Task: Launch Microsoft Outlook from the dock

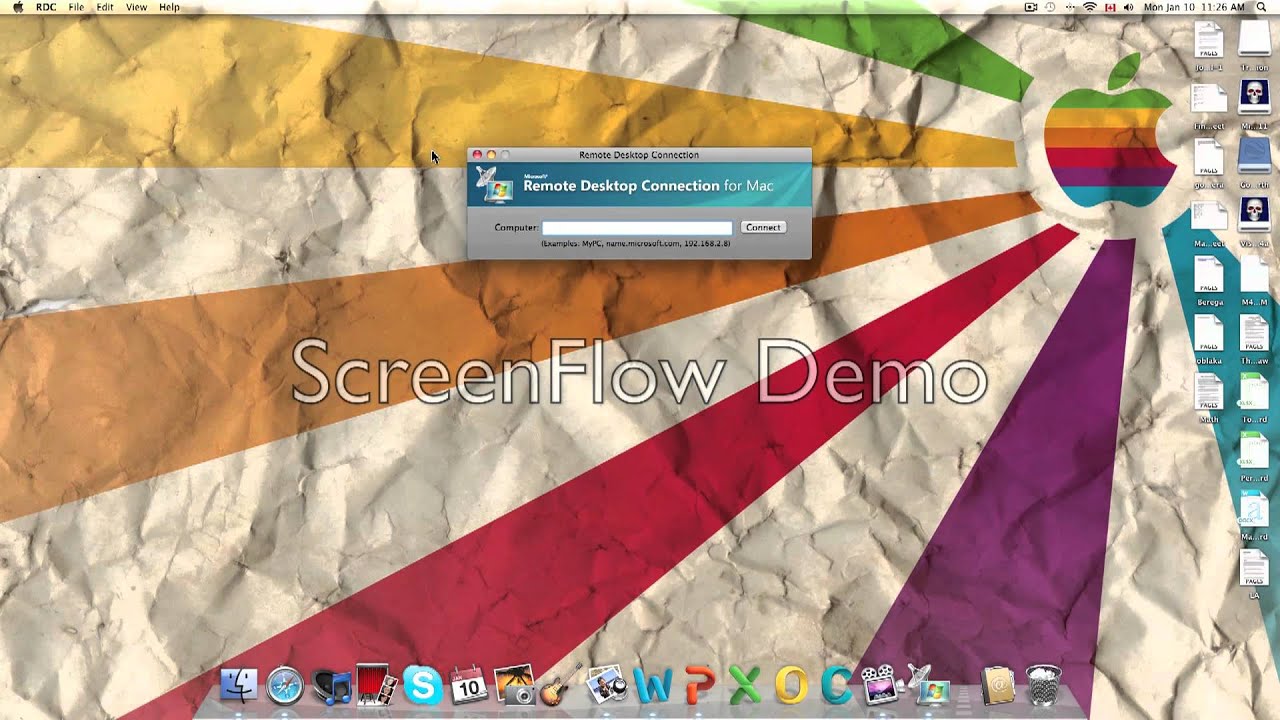Action: point(791,686)
